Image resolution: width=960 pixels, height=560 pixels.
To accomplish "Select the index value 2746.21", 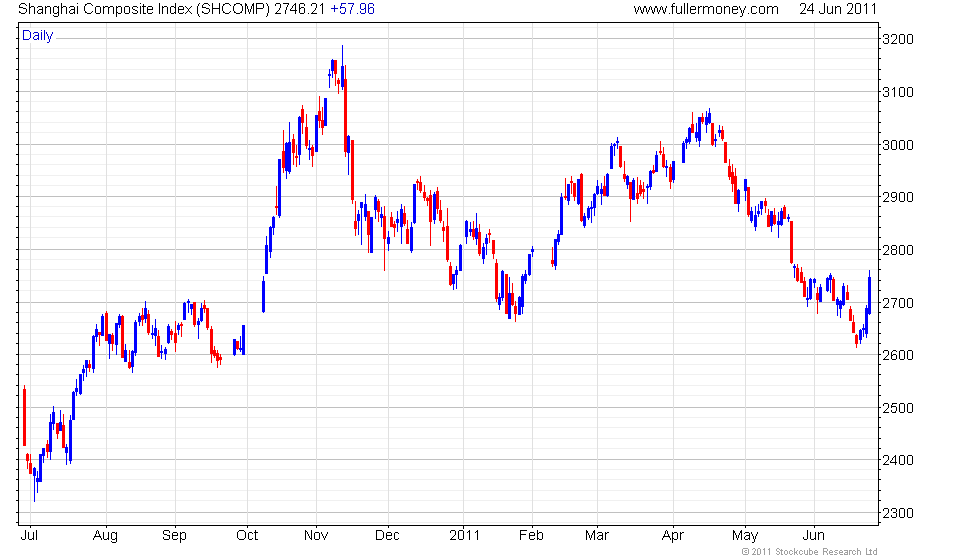I will pyautogui.click(x=299, y=9).
